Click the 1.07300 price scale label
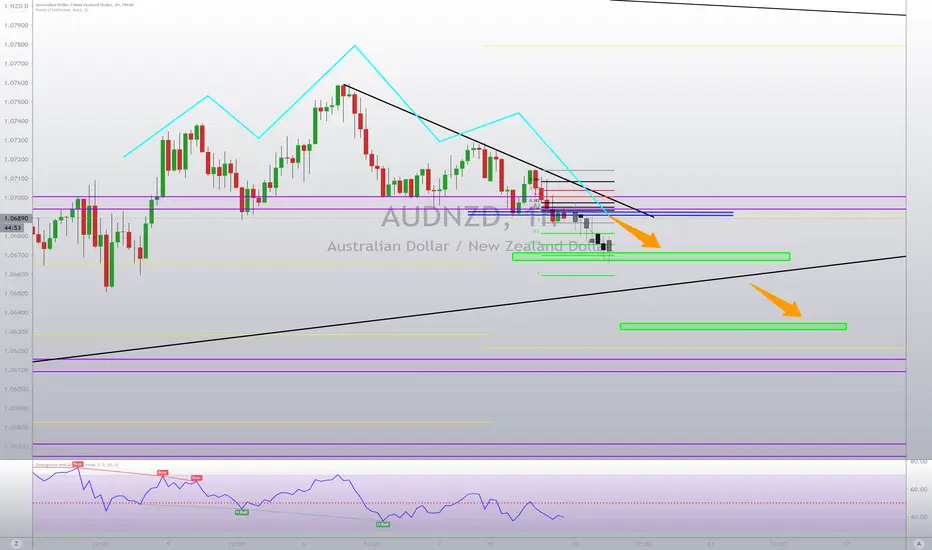Viewport: 932px width, 550px height. (x=16, y=140)
